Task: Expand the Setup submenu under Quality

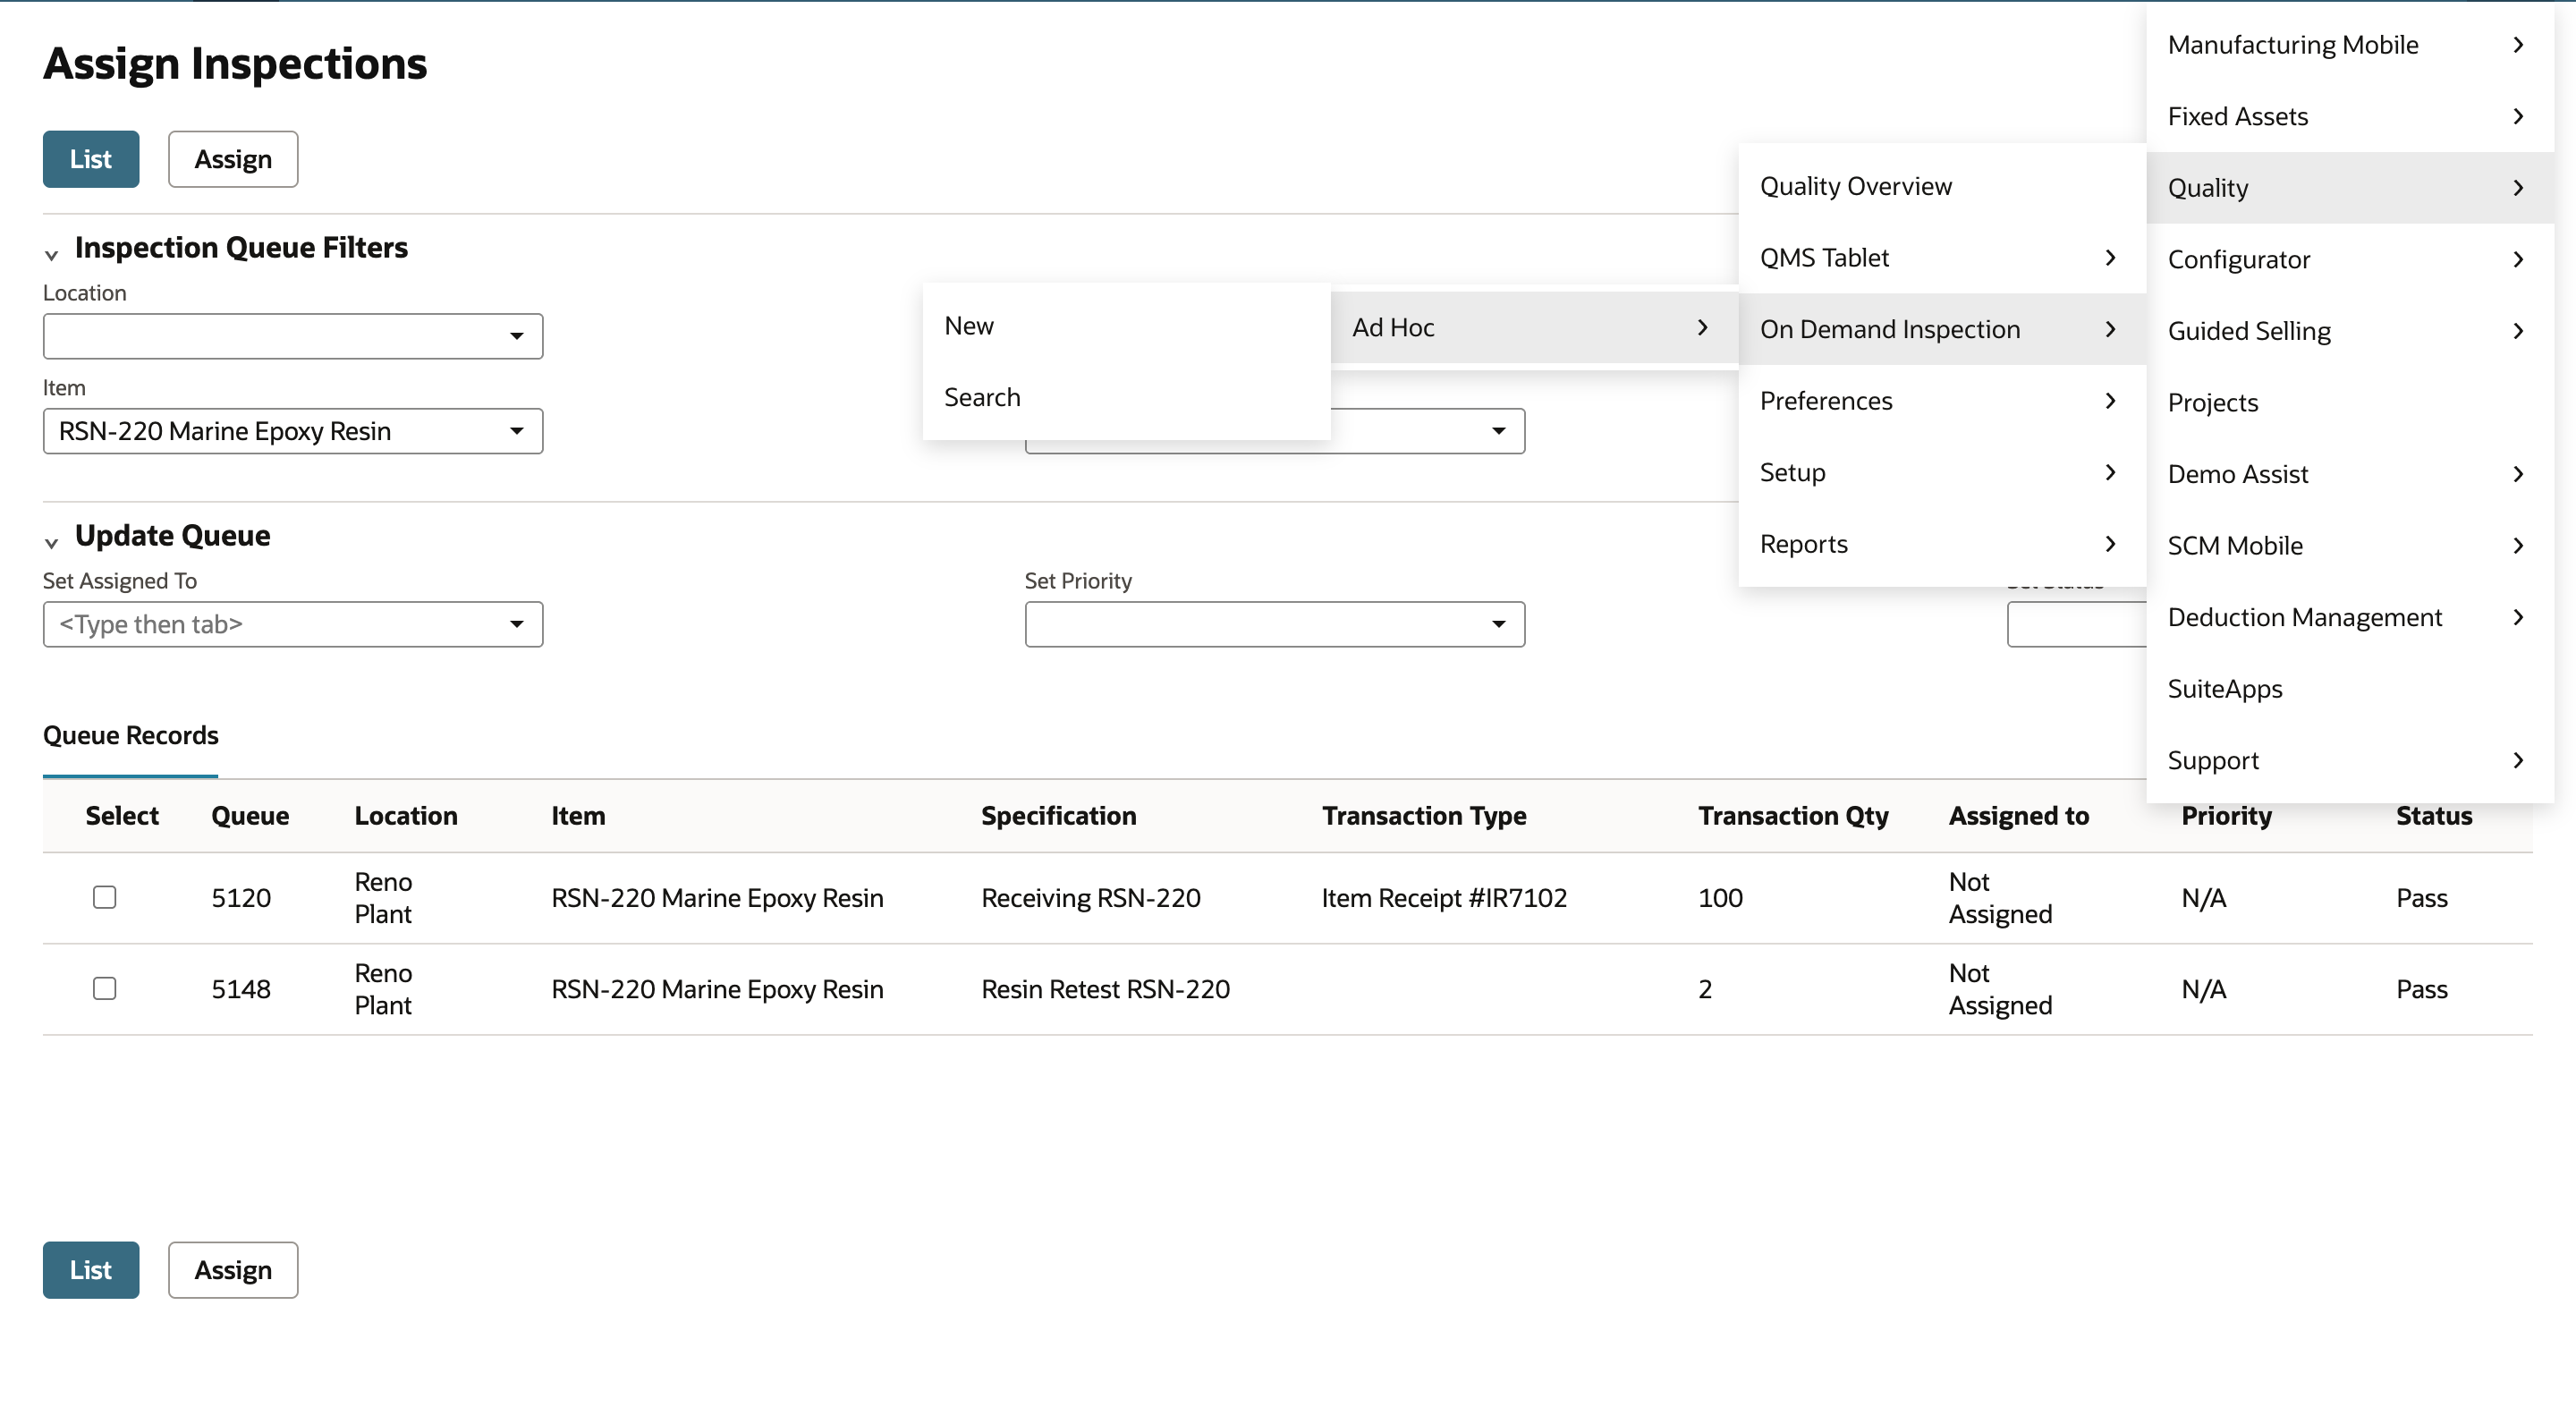Action: pos(1942,472)
